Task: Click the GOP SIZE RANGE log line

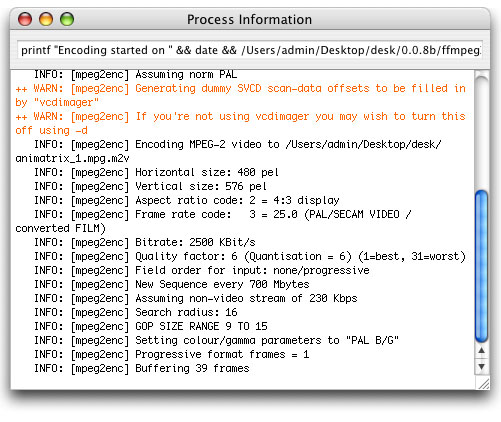Action: [x=151, y=326]
